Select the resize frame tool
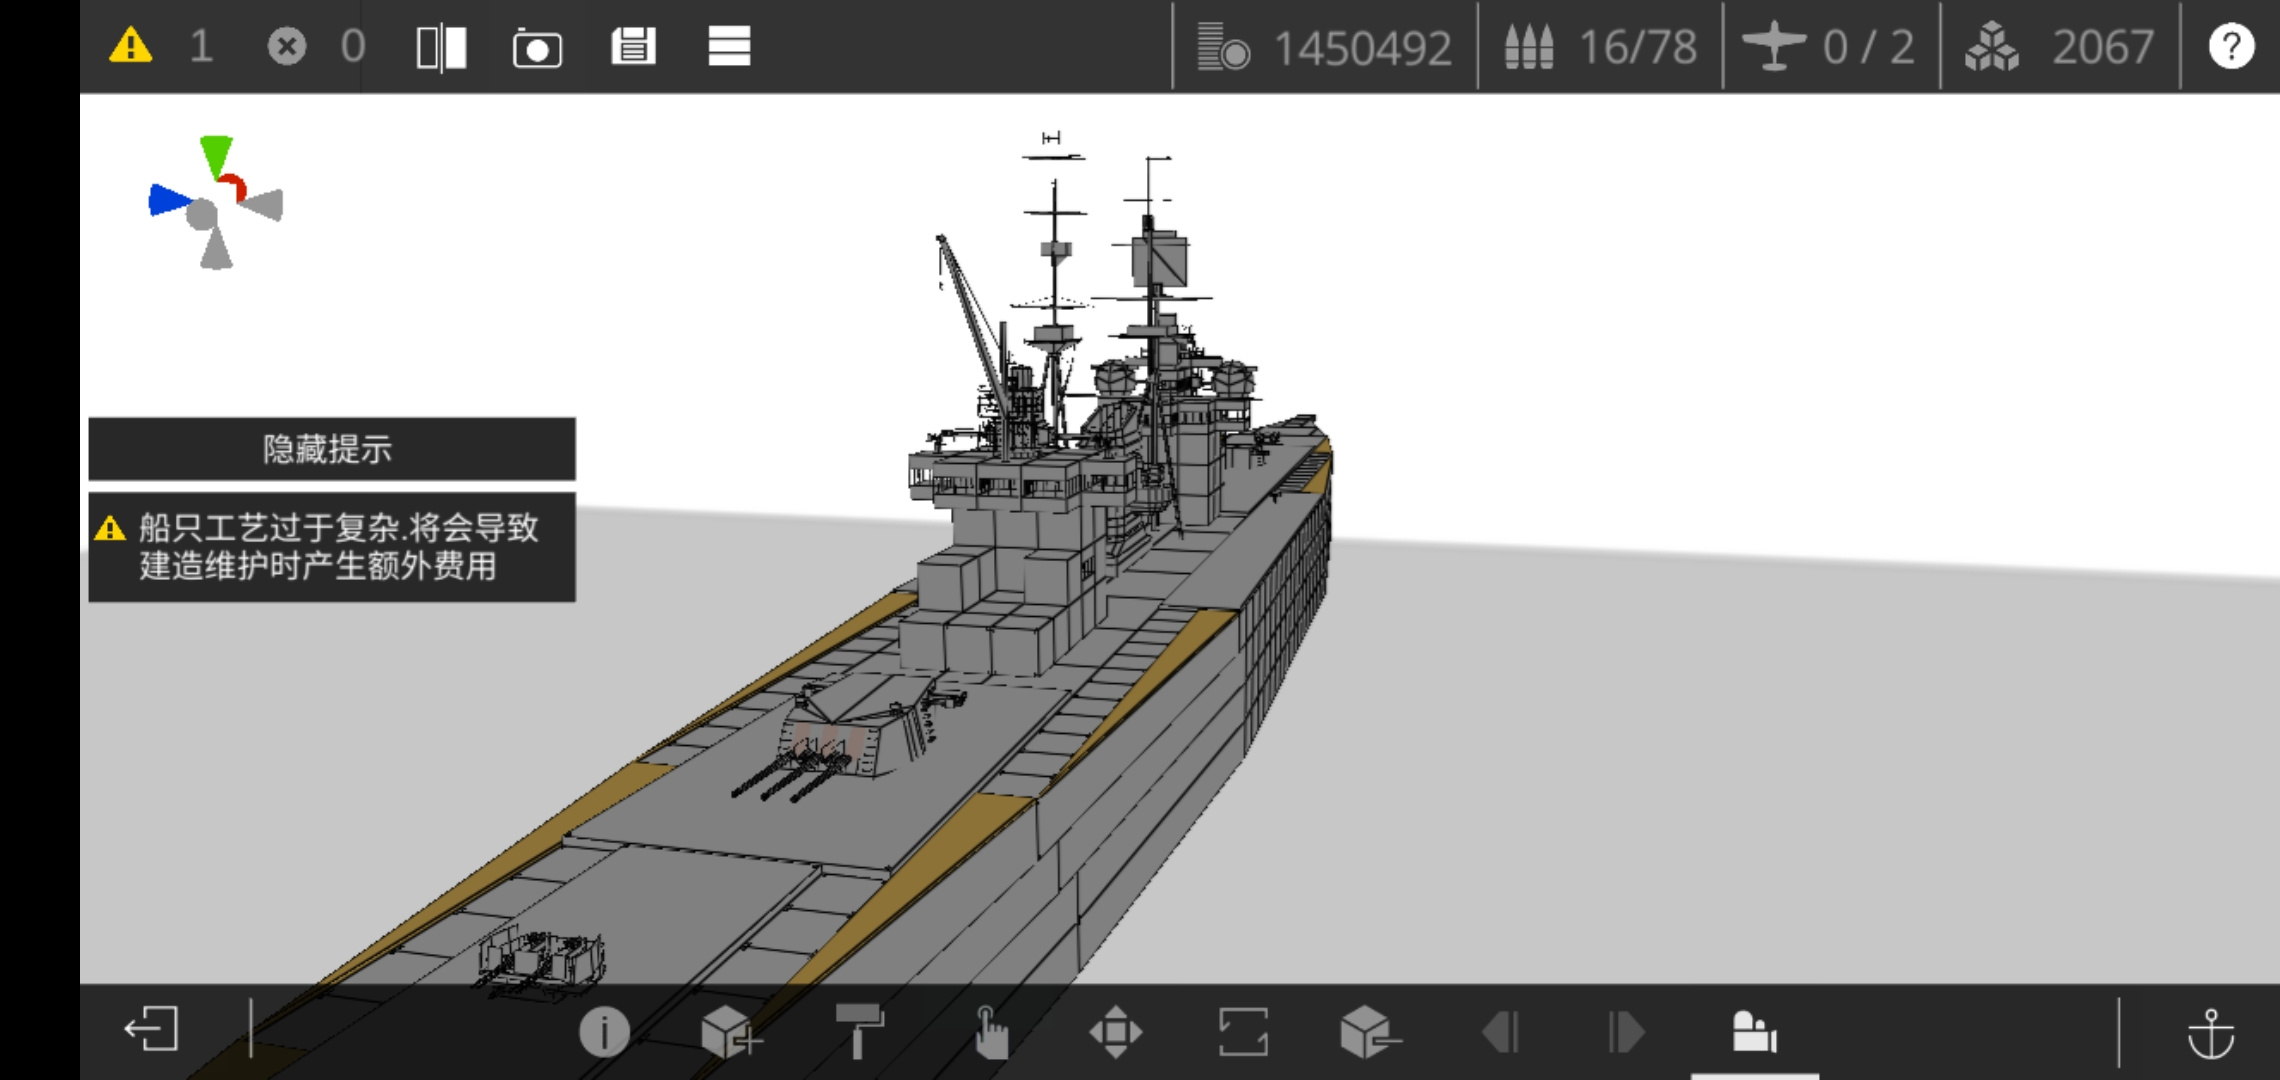 1243,1031
